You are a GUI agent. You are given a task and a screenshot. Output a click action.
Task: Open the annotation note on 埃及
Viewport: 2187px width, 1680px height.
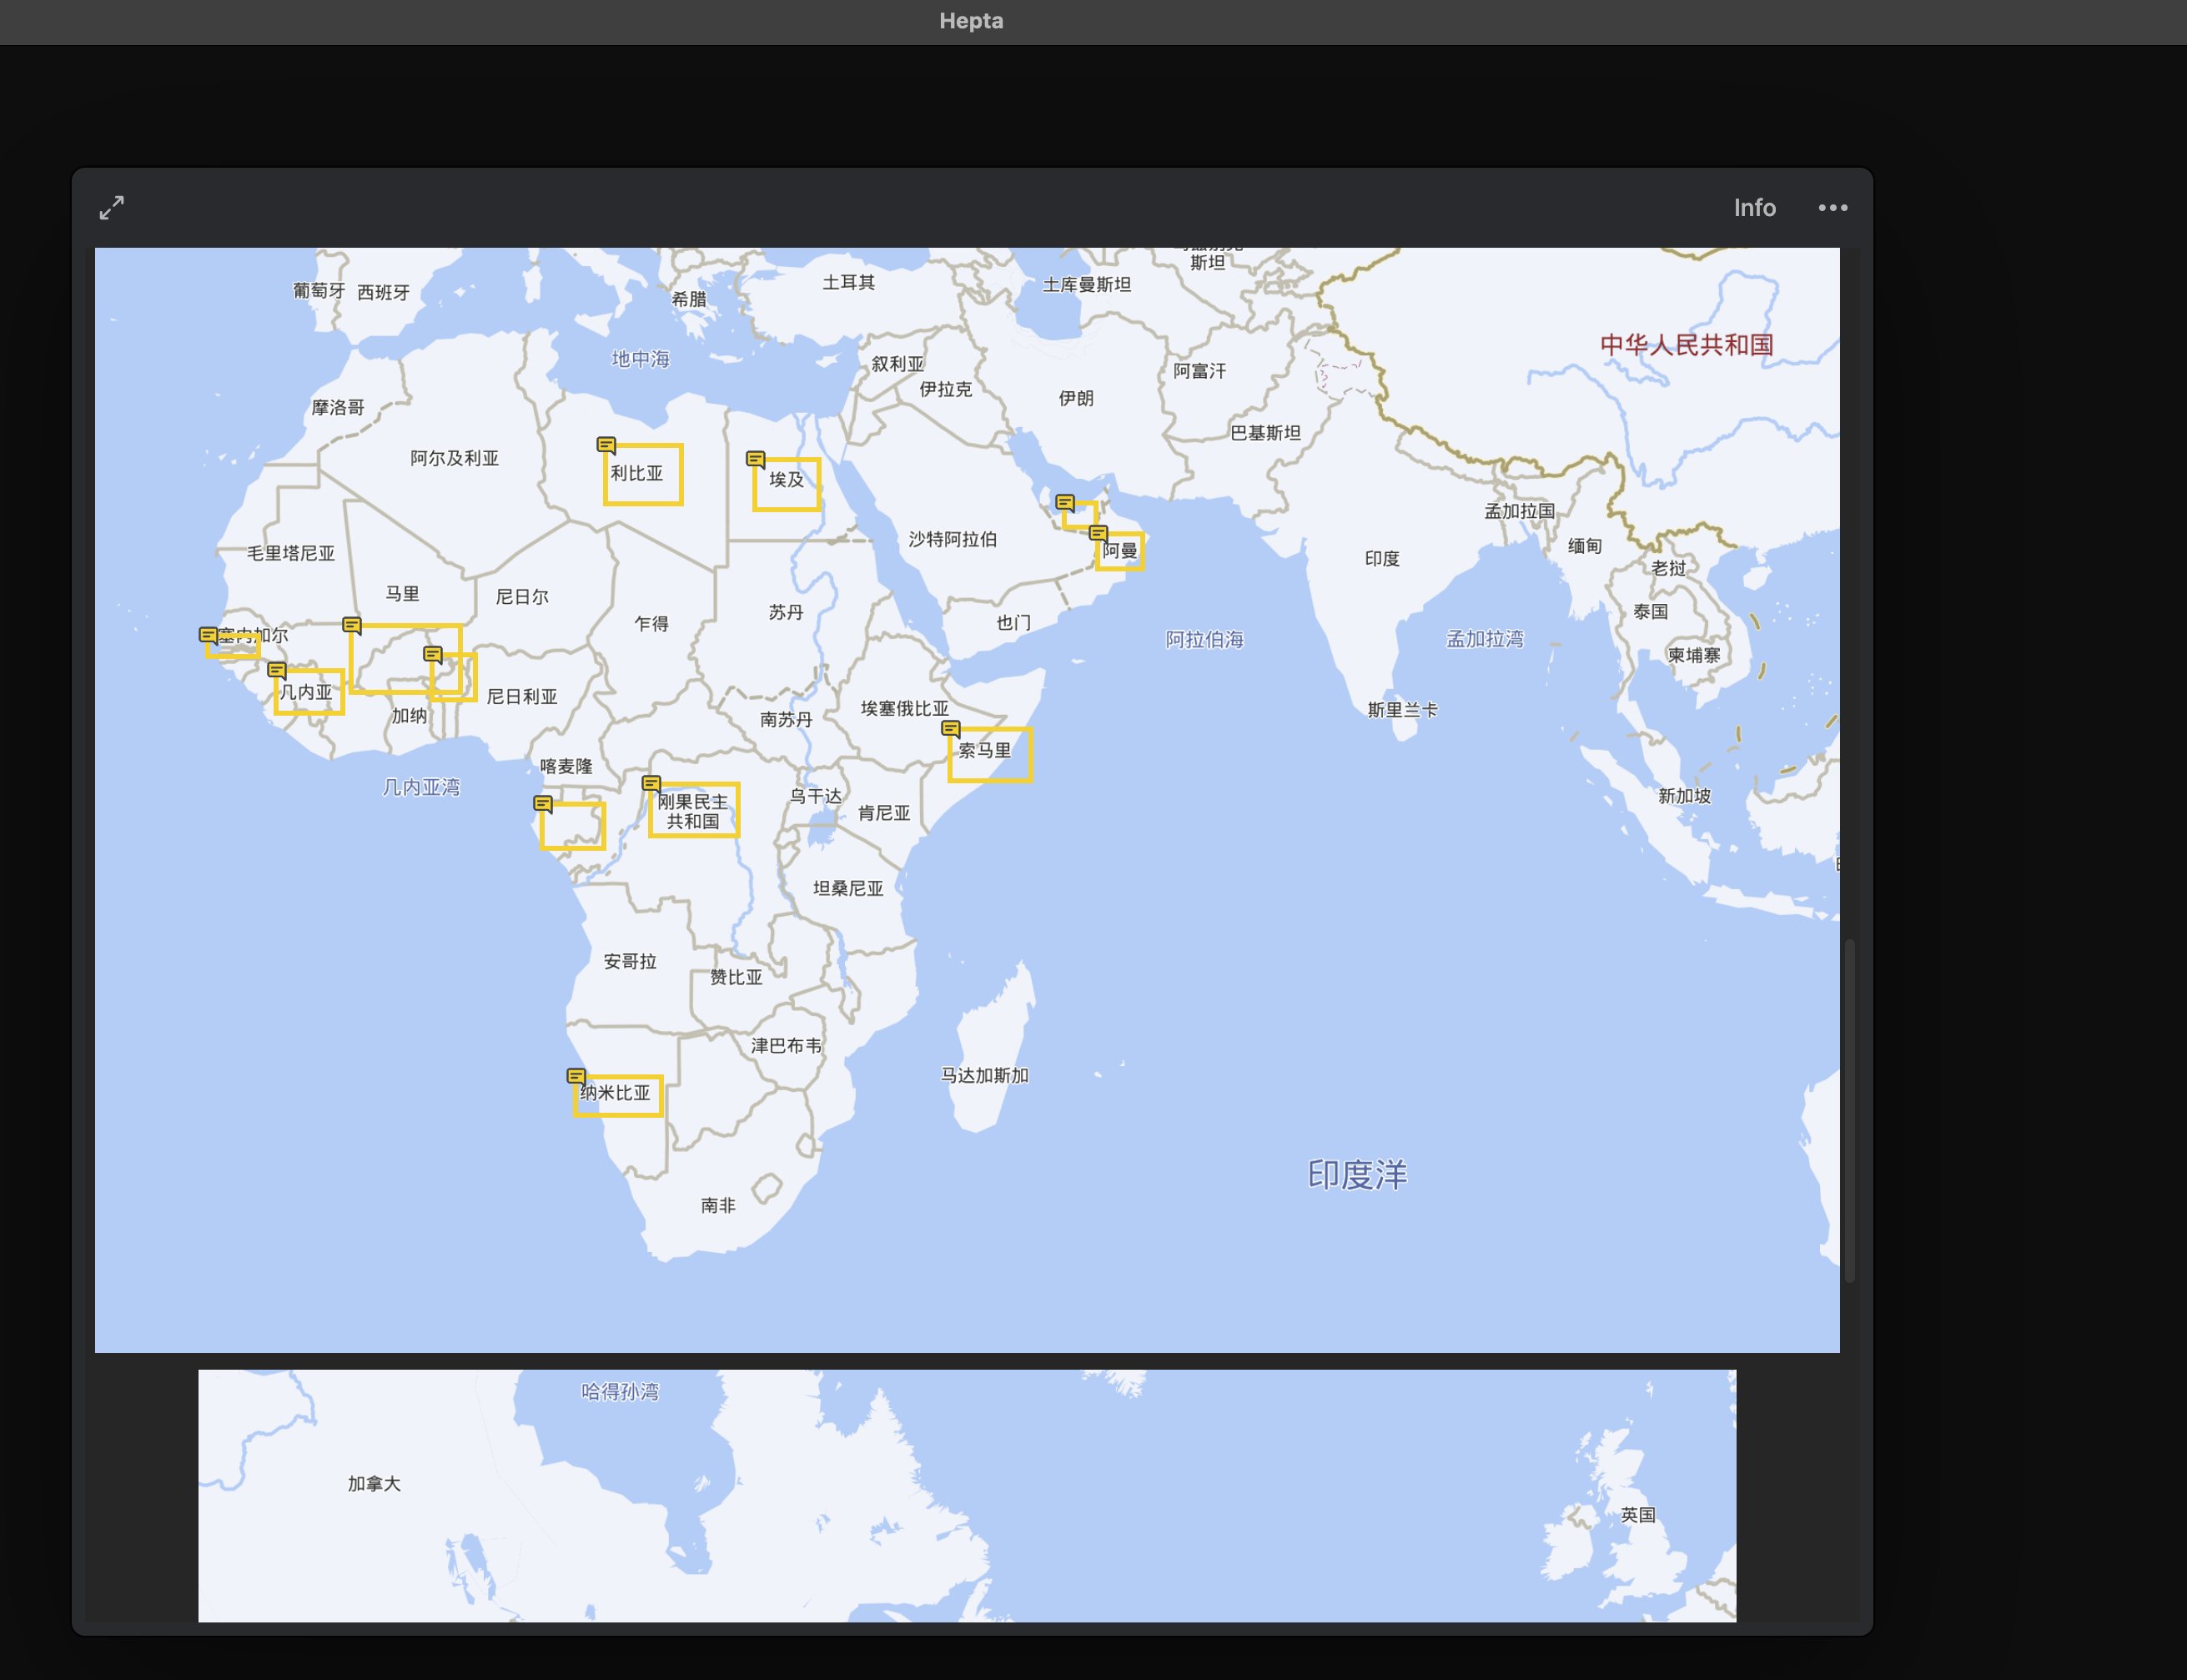[755, 459]
